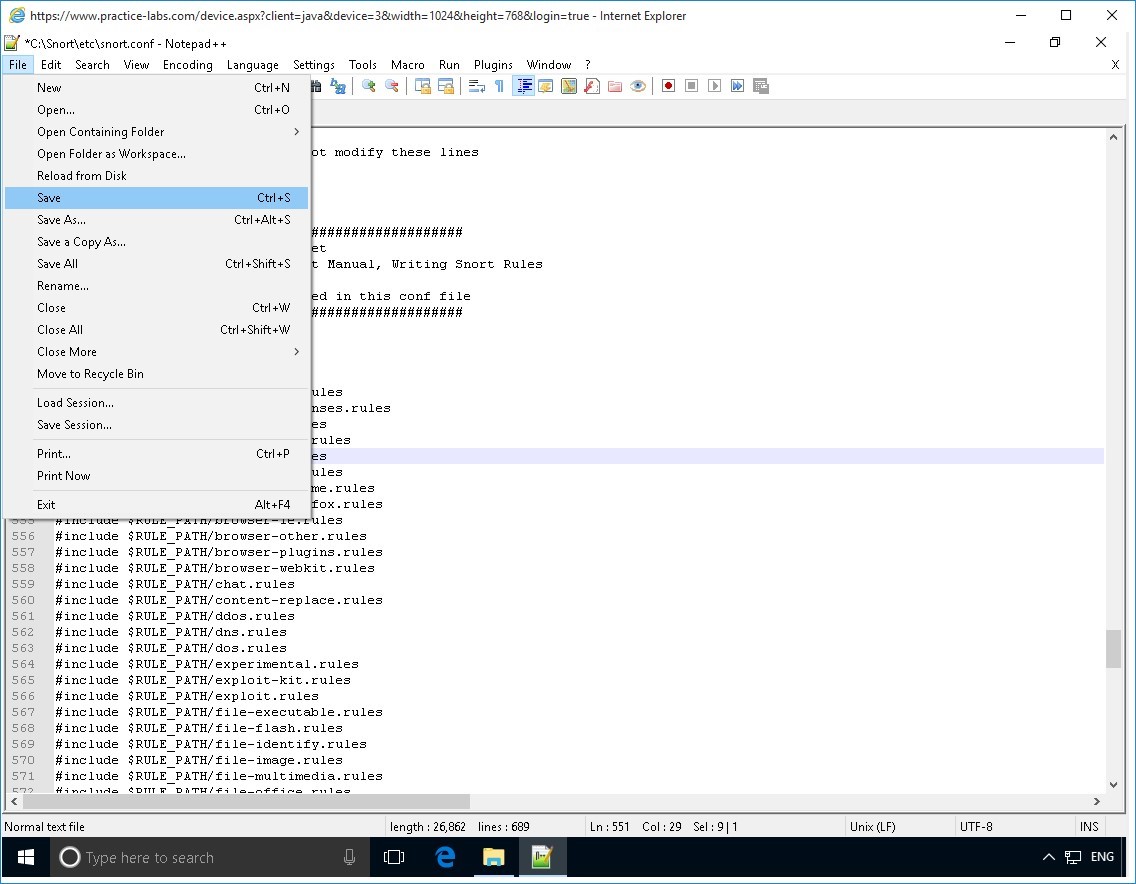Image resolution: width=1136 pixels, height=884 pixels.
Task: Click the Run macro multiple times icon
Action: pos(737,87)
